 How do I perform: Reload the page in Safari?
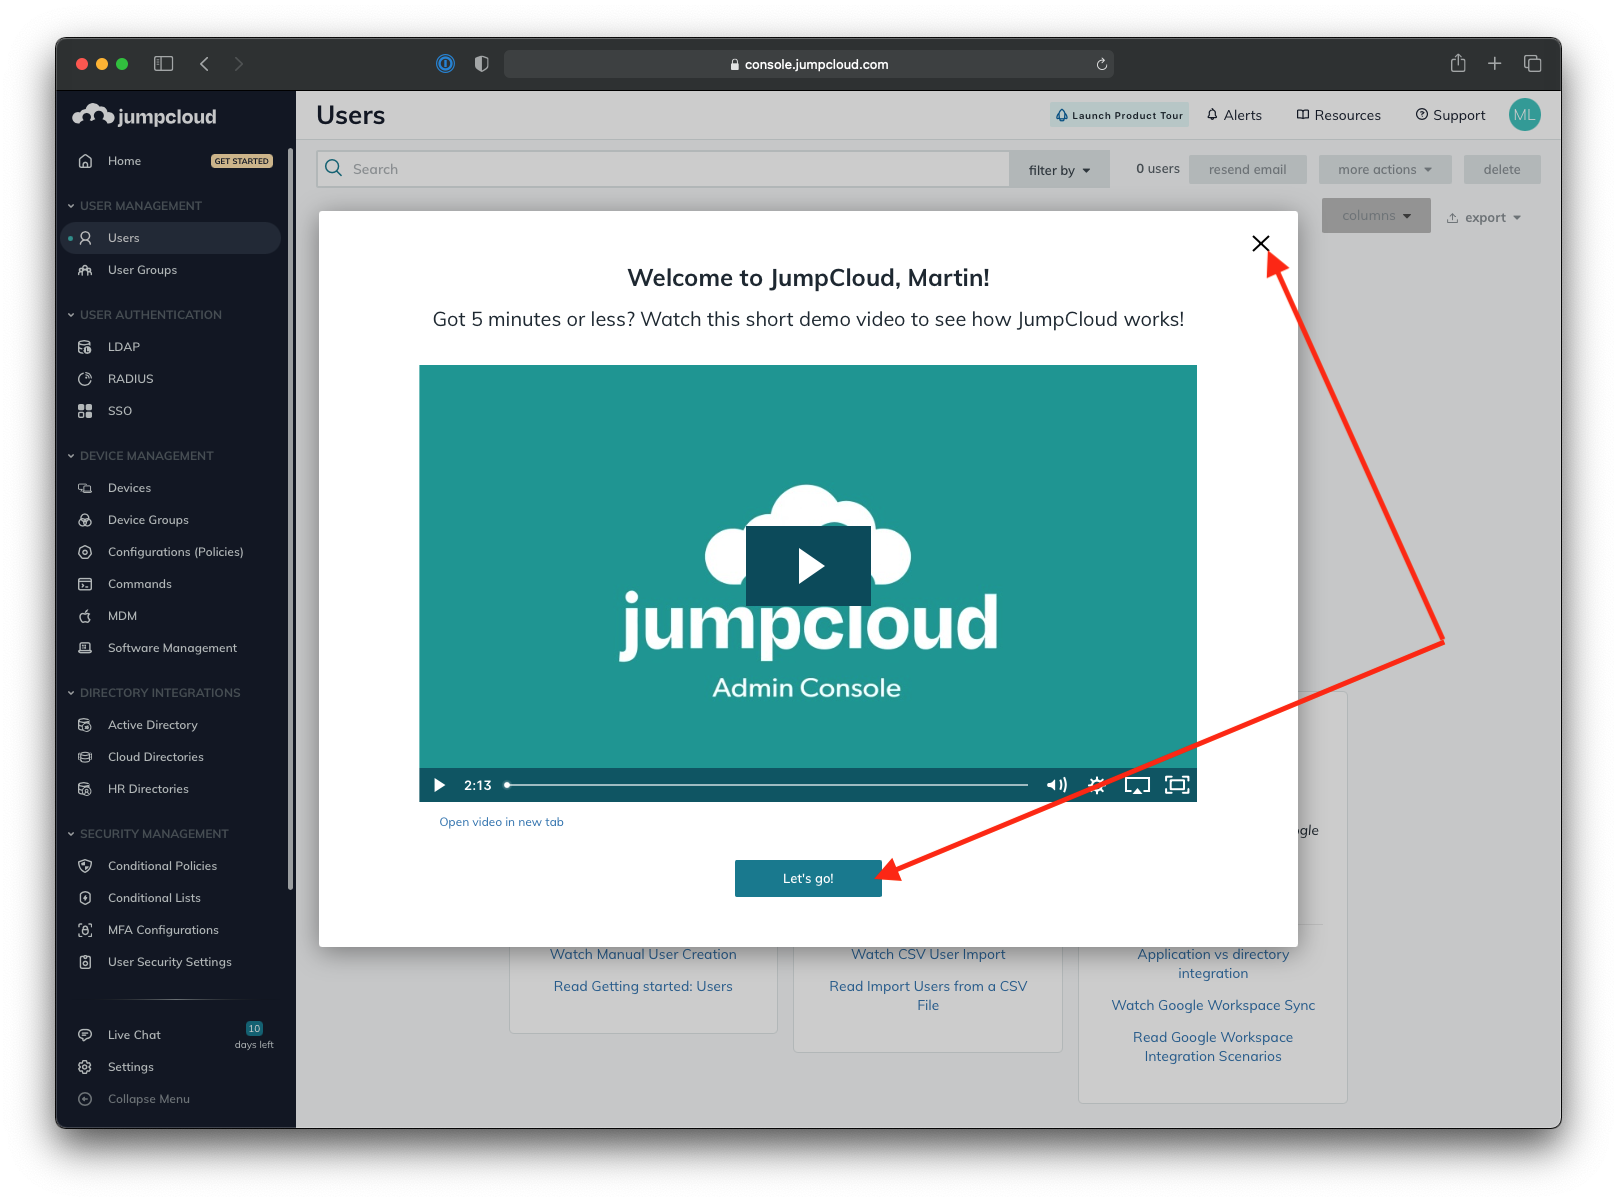(x=1101, y=64)
